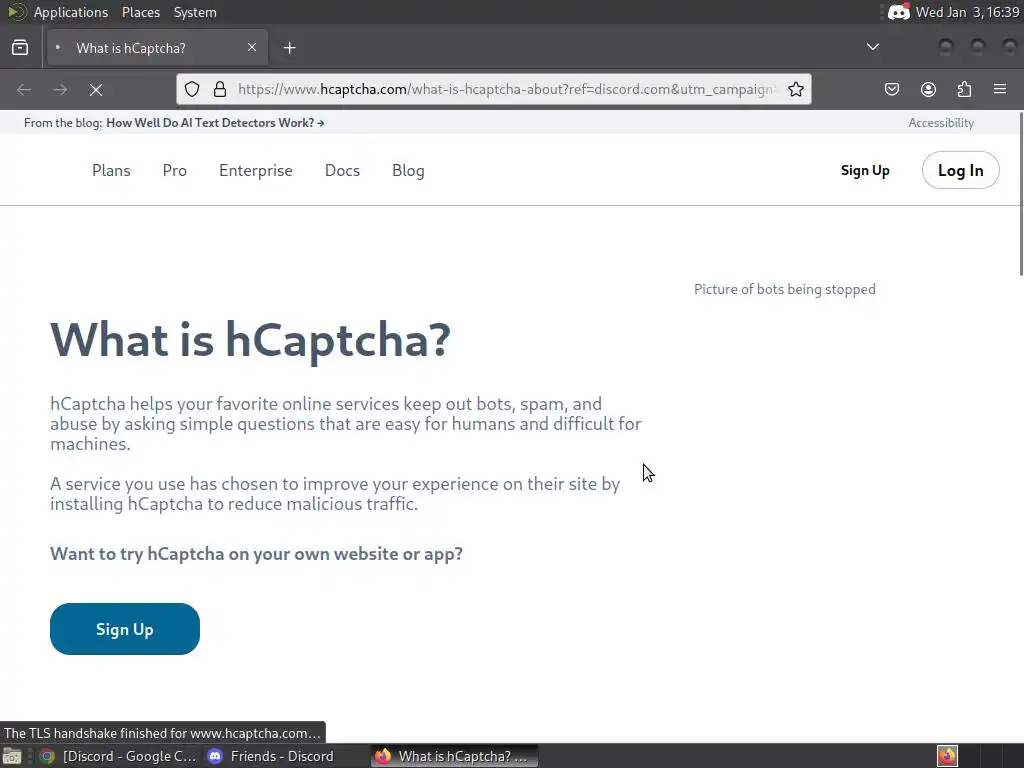Viewport: 1024px width, 768px height.
Task: Go back with the back arrow
Action: [24, 89]
